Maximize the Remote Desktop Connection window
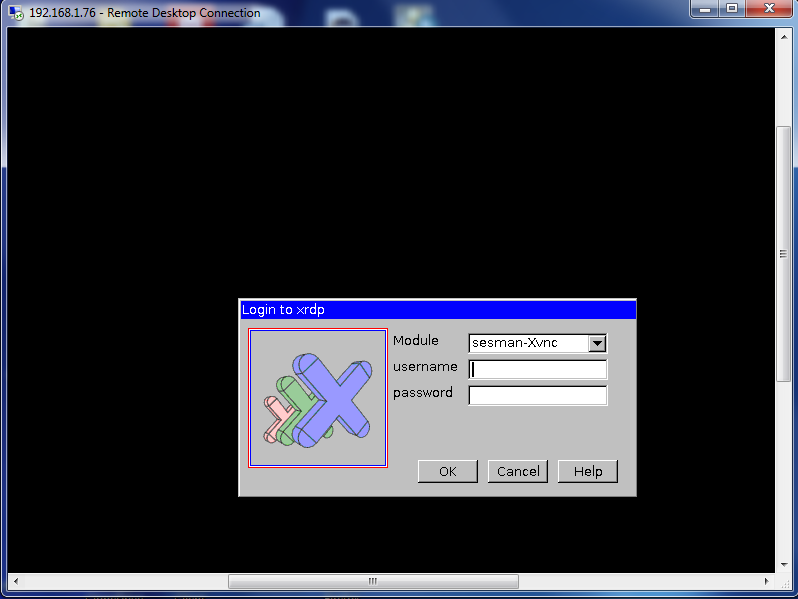Viewport: 798px width, 599px height. tap(731, 9)
